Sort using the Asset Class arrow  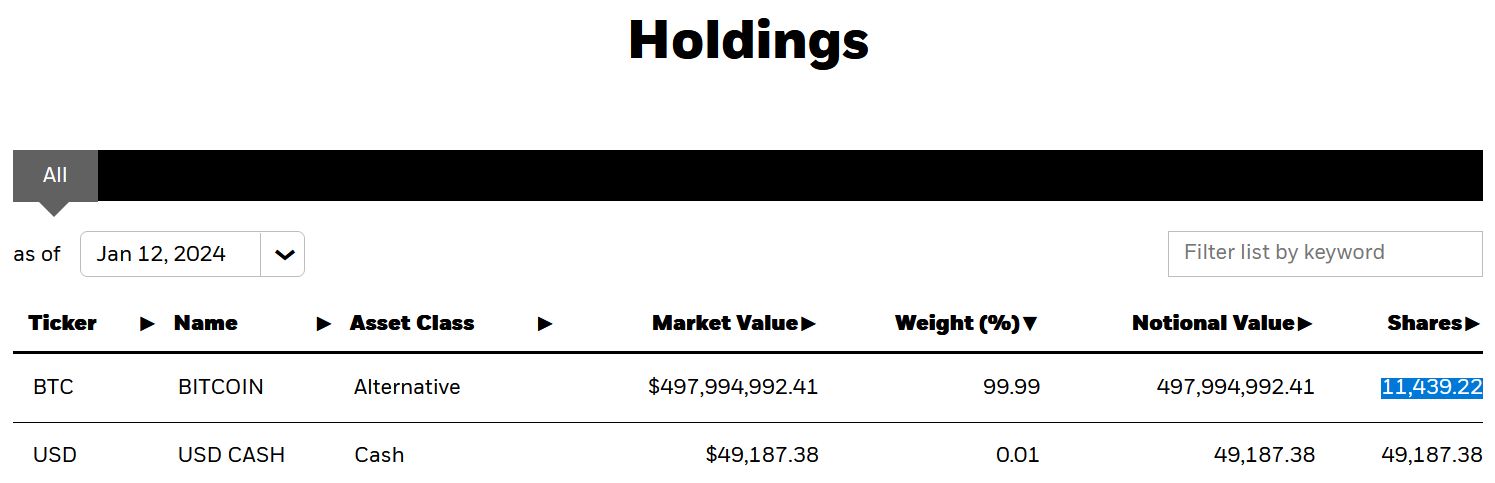point(545,324)
